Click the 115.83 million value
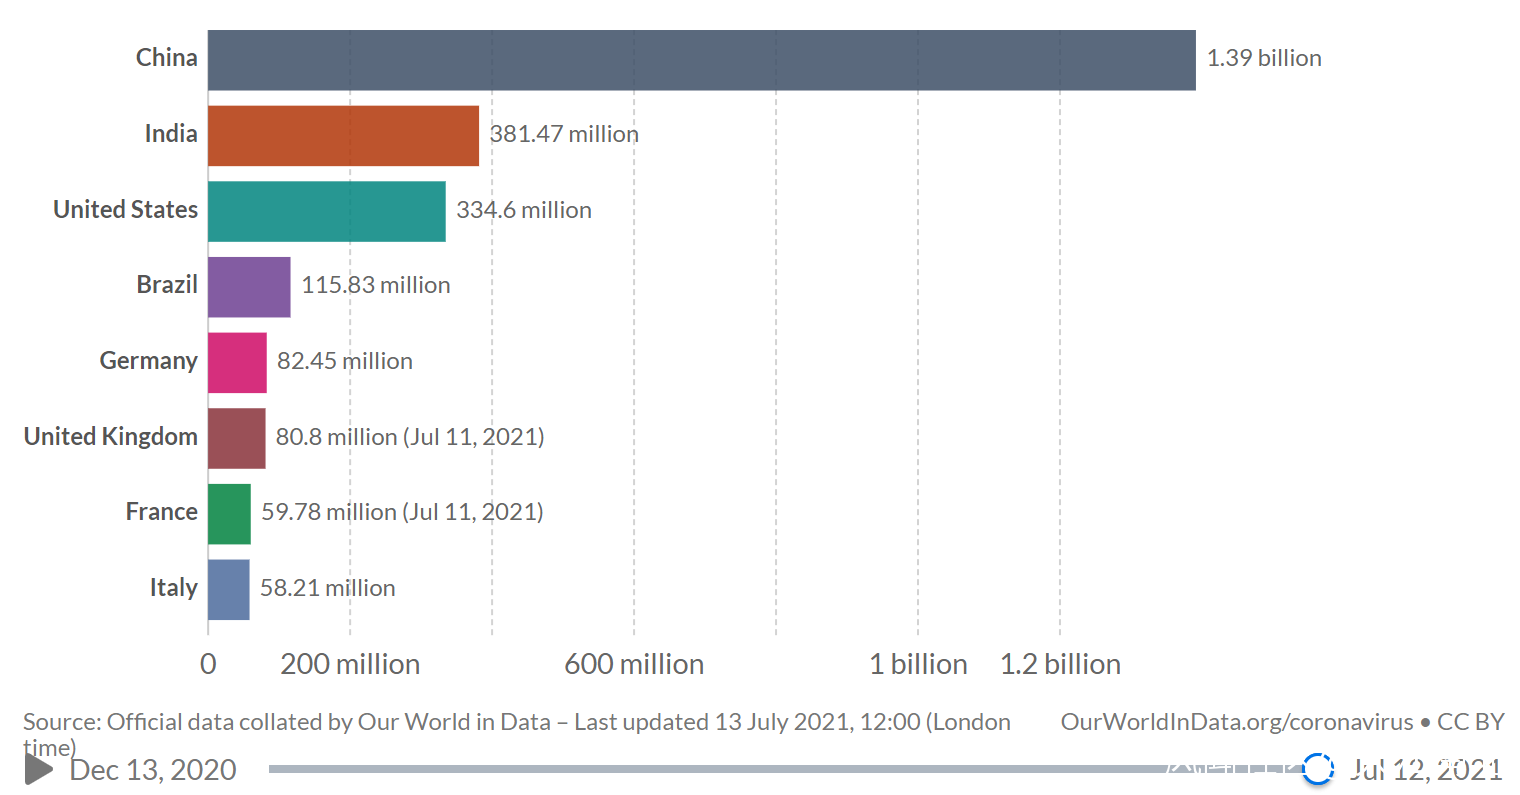The width and height of the screenshot is (1520, 795). pyautogui.click(x=376, y=285)
